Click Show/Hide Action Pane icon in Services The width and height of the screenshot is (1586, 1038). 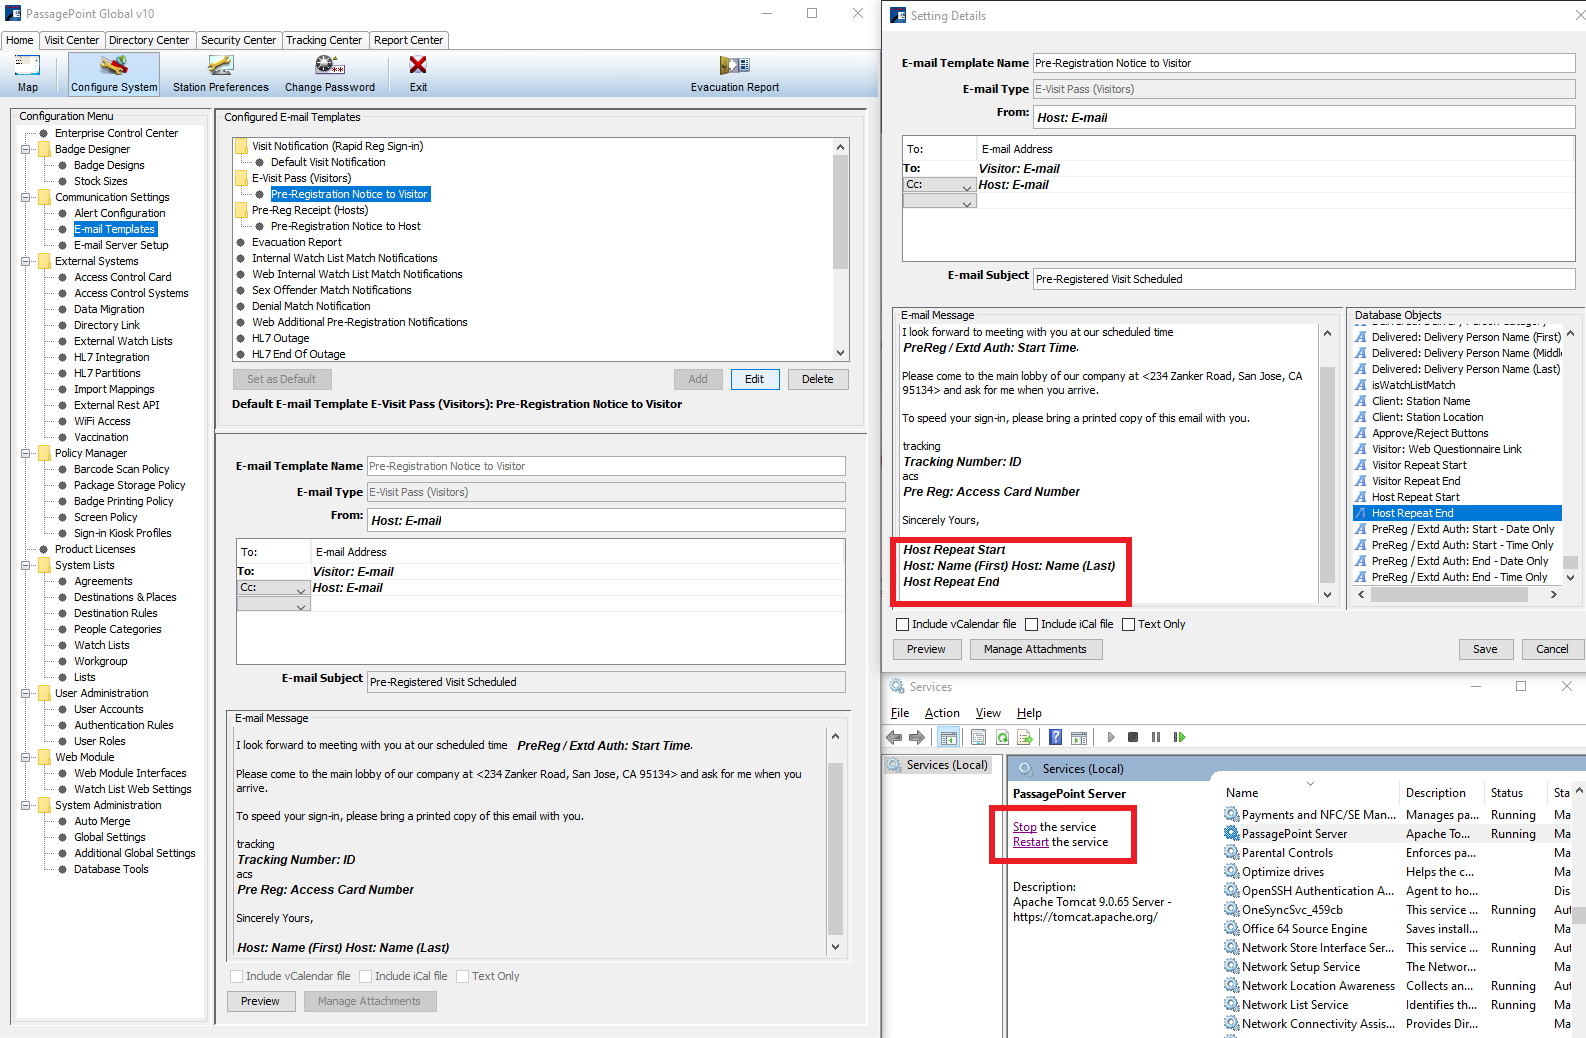click(1079, 737)
